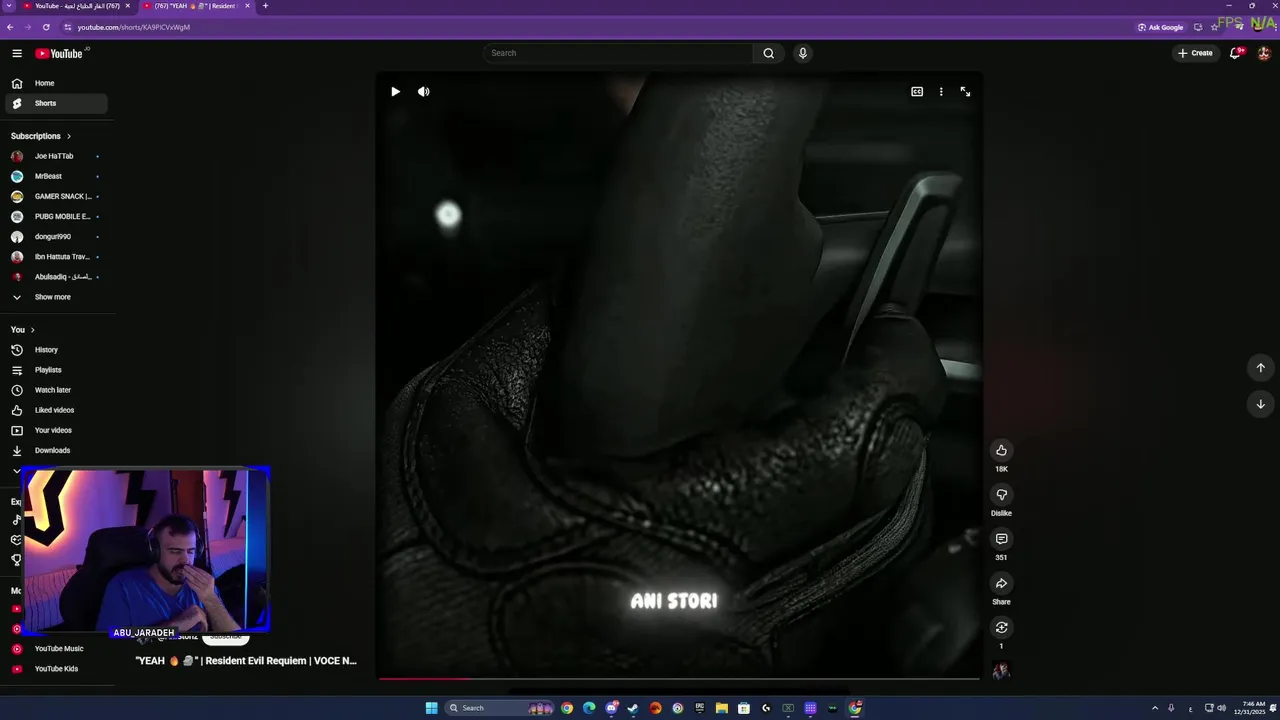The image size is (1280, 720).
Task: Open the Shorts three-dot more menu
Action: (941, 91)
